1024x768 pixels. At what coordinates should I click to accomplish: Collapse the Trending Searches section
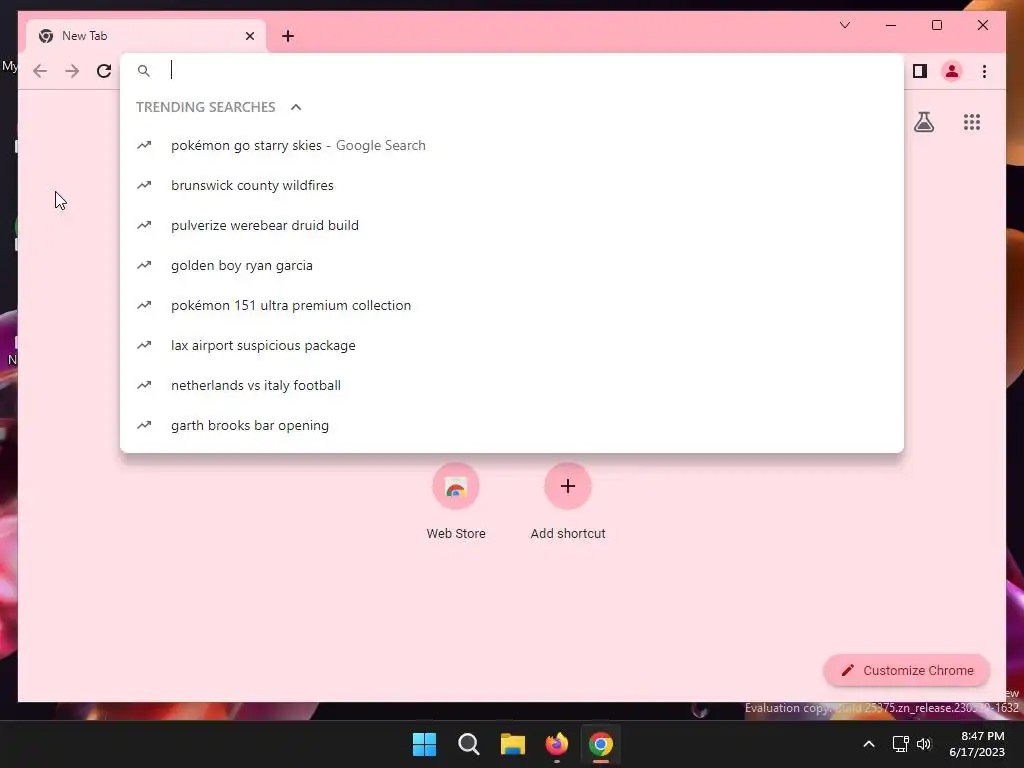[296, 107]
